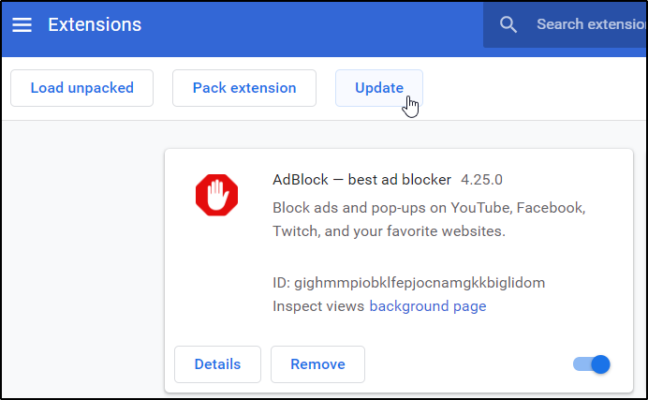648x400 pixels.
Task: Click the ID gighmmpiobklfepjocnamgkkbiglidom text
Action: tap(409, 283)
